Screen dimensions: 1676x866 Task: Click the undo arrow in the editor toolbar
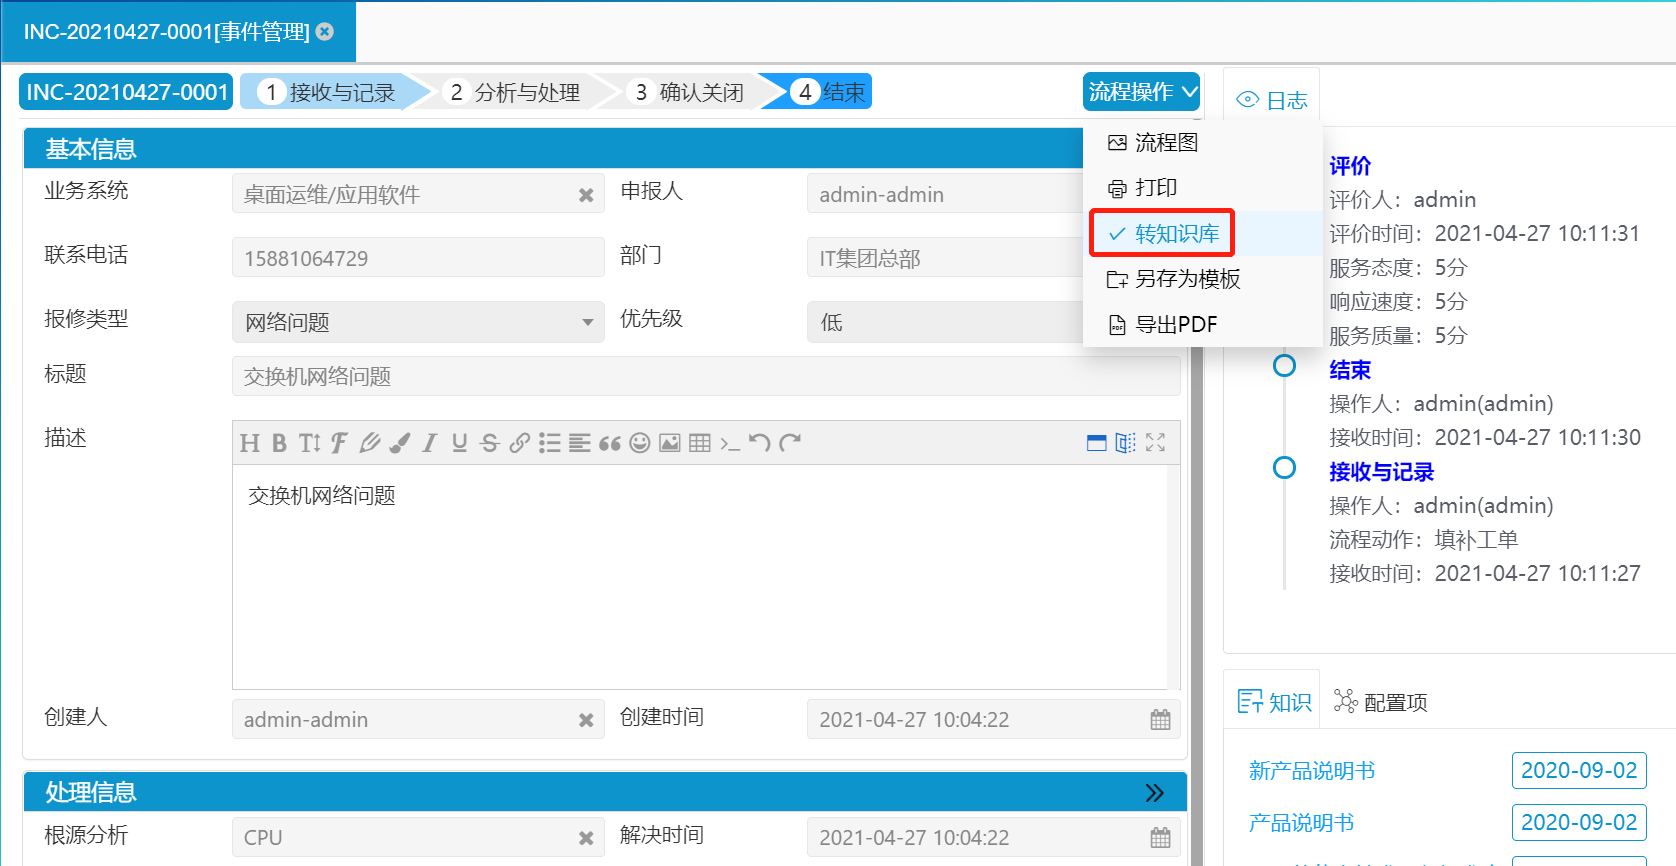click(760, 443)
